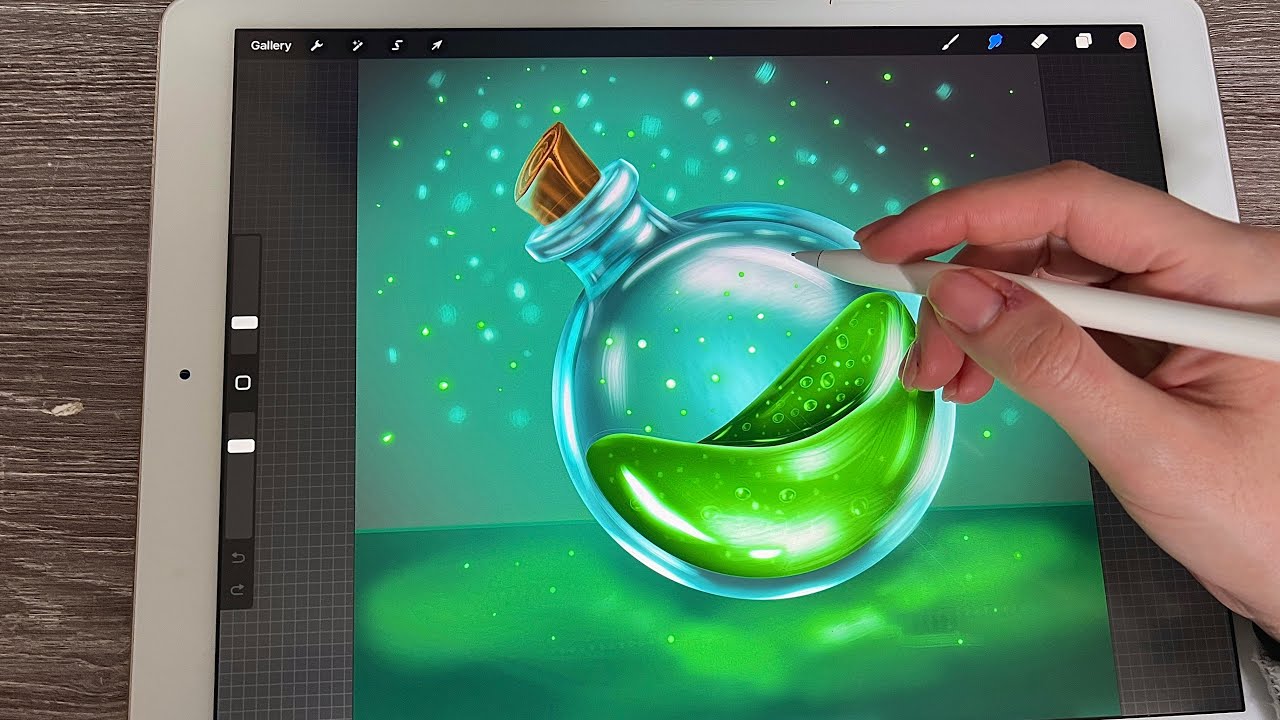
Task: Activate the Selection tool
Action: (x=397, y=45)
